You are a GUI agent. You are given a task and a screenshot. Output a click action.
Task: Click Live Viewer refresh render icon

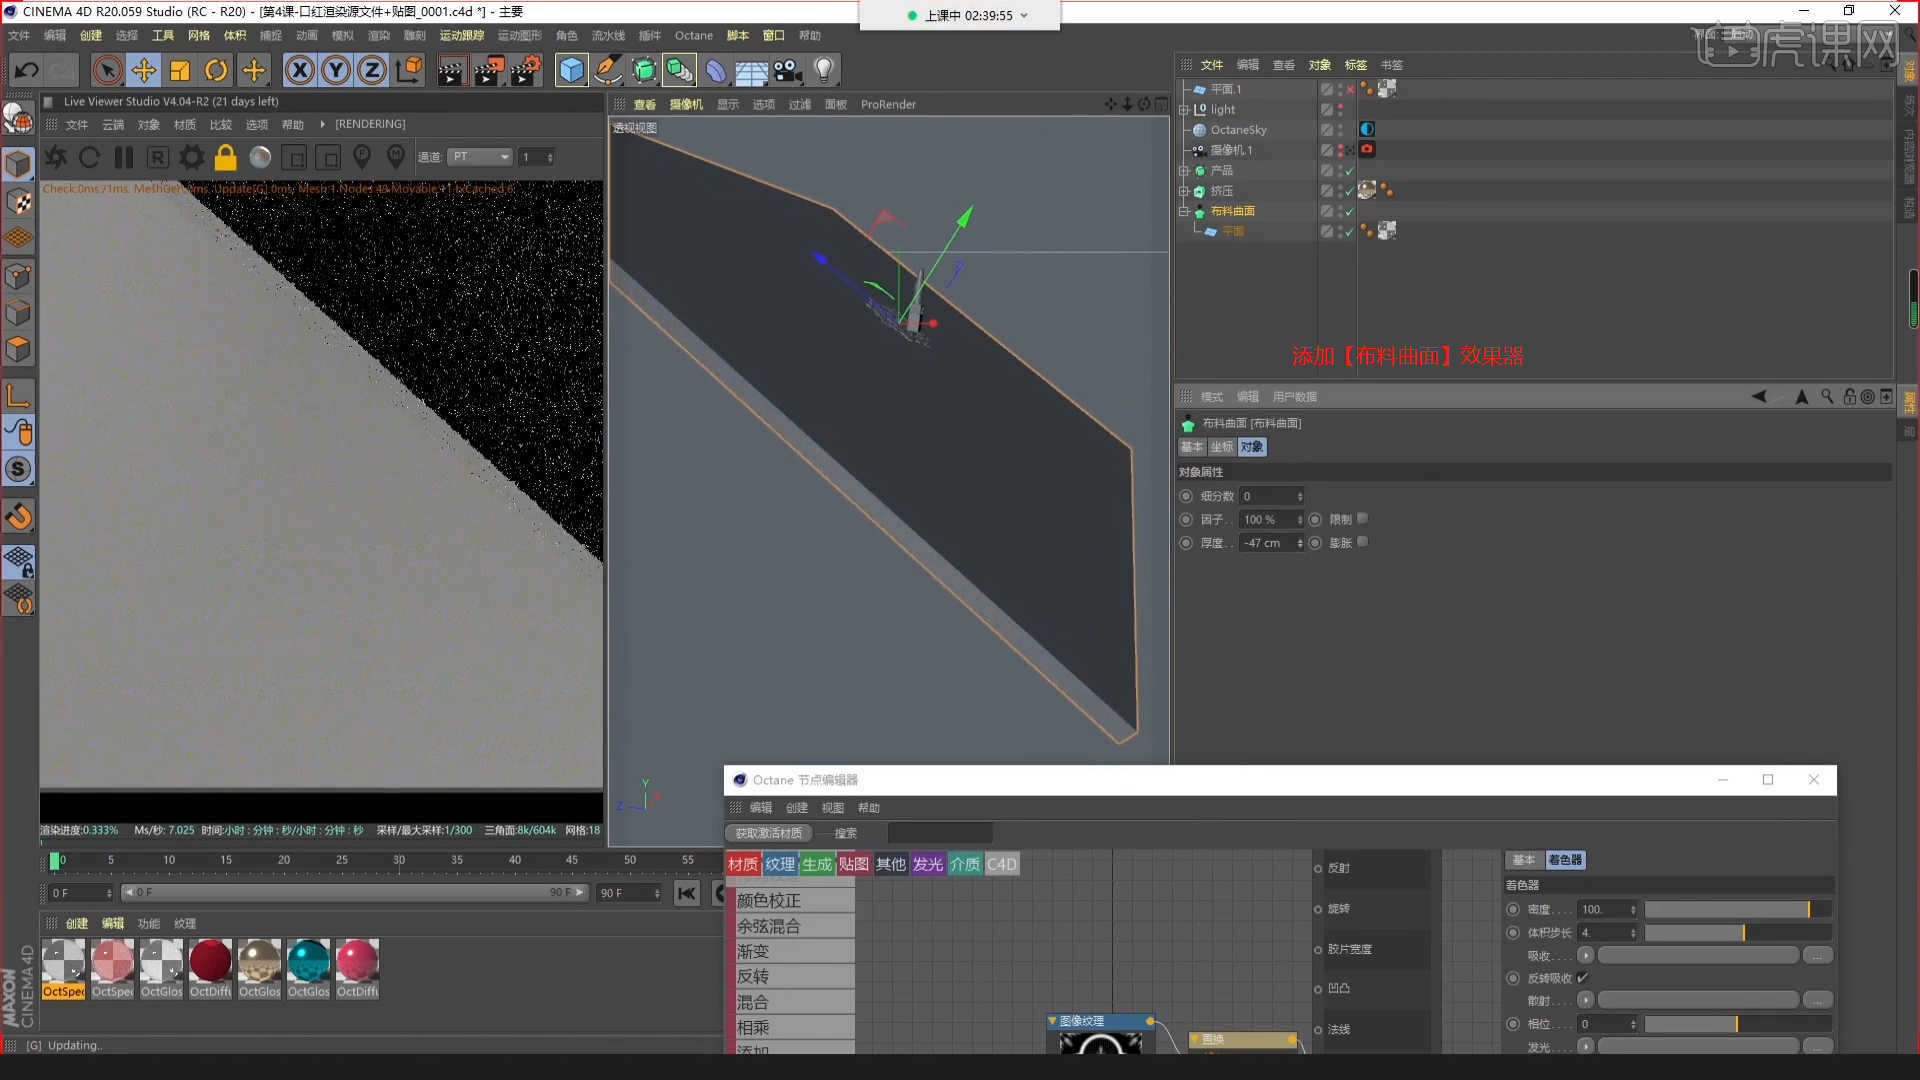click(89, 157)
